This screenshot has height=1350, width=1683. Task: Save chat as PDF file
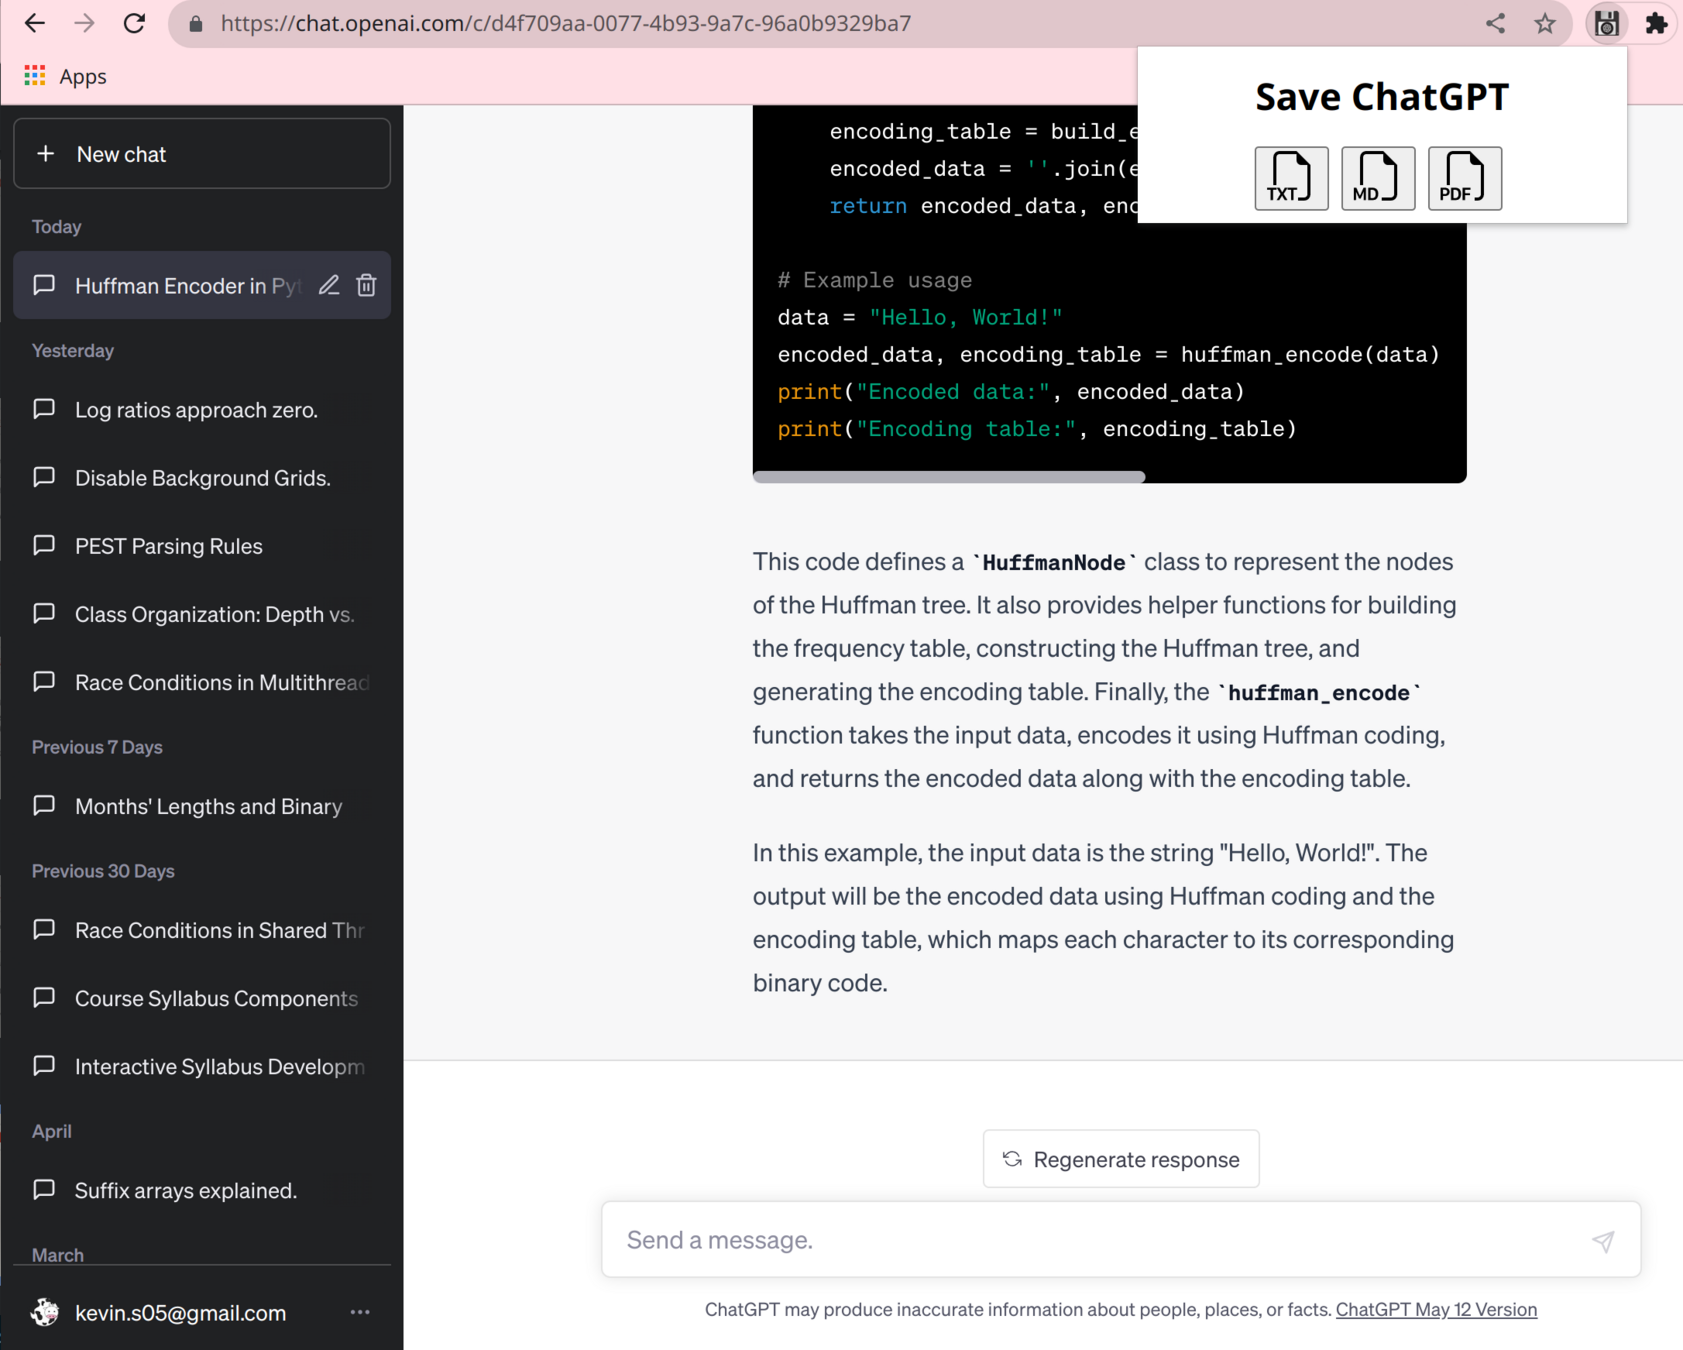(1464, 178)
